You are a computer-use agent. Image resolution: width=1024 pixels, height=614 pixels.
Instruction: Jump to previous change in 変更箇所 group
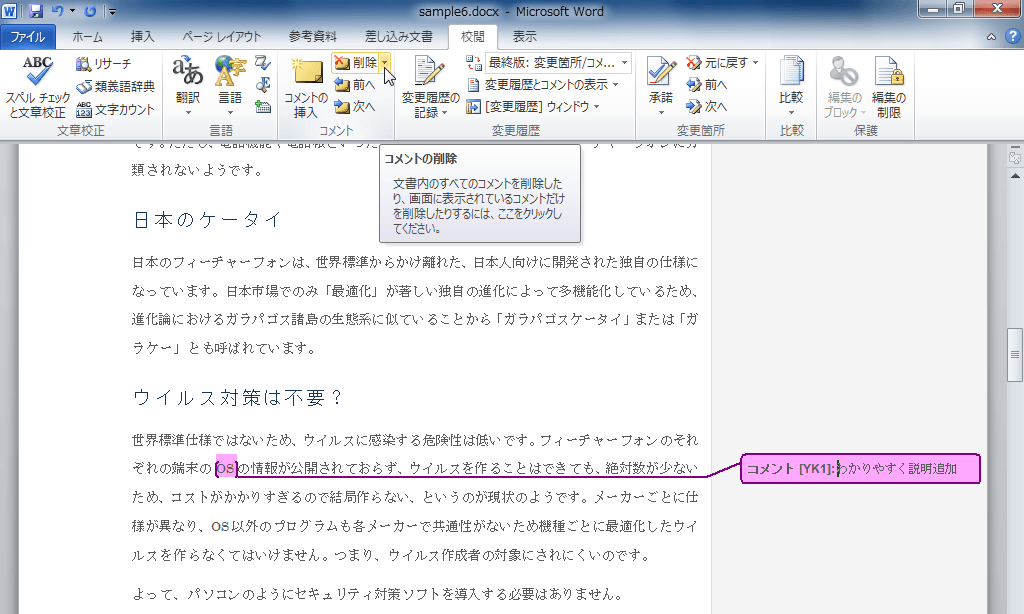point(707,85)
